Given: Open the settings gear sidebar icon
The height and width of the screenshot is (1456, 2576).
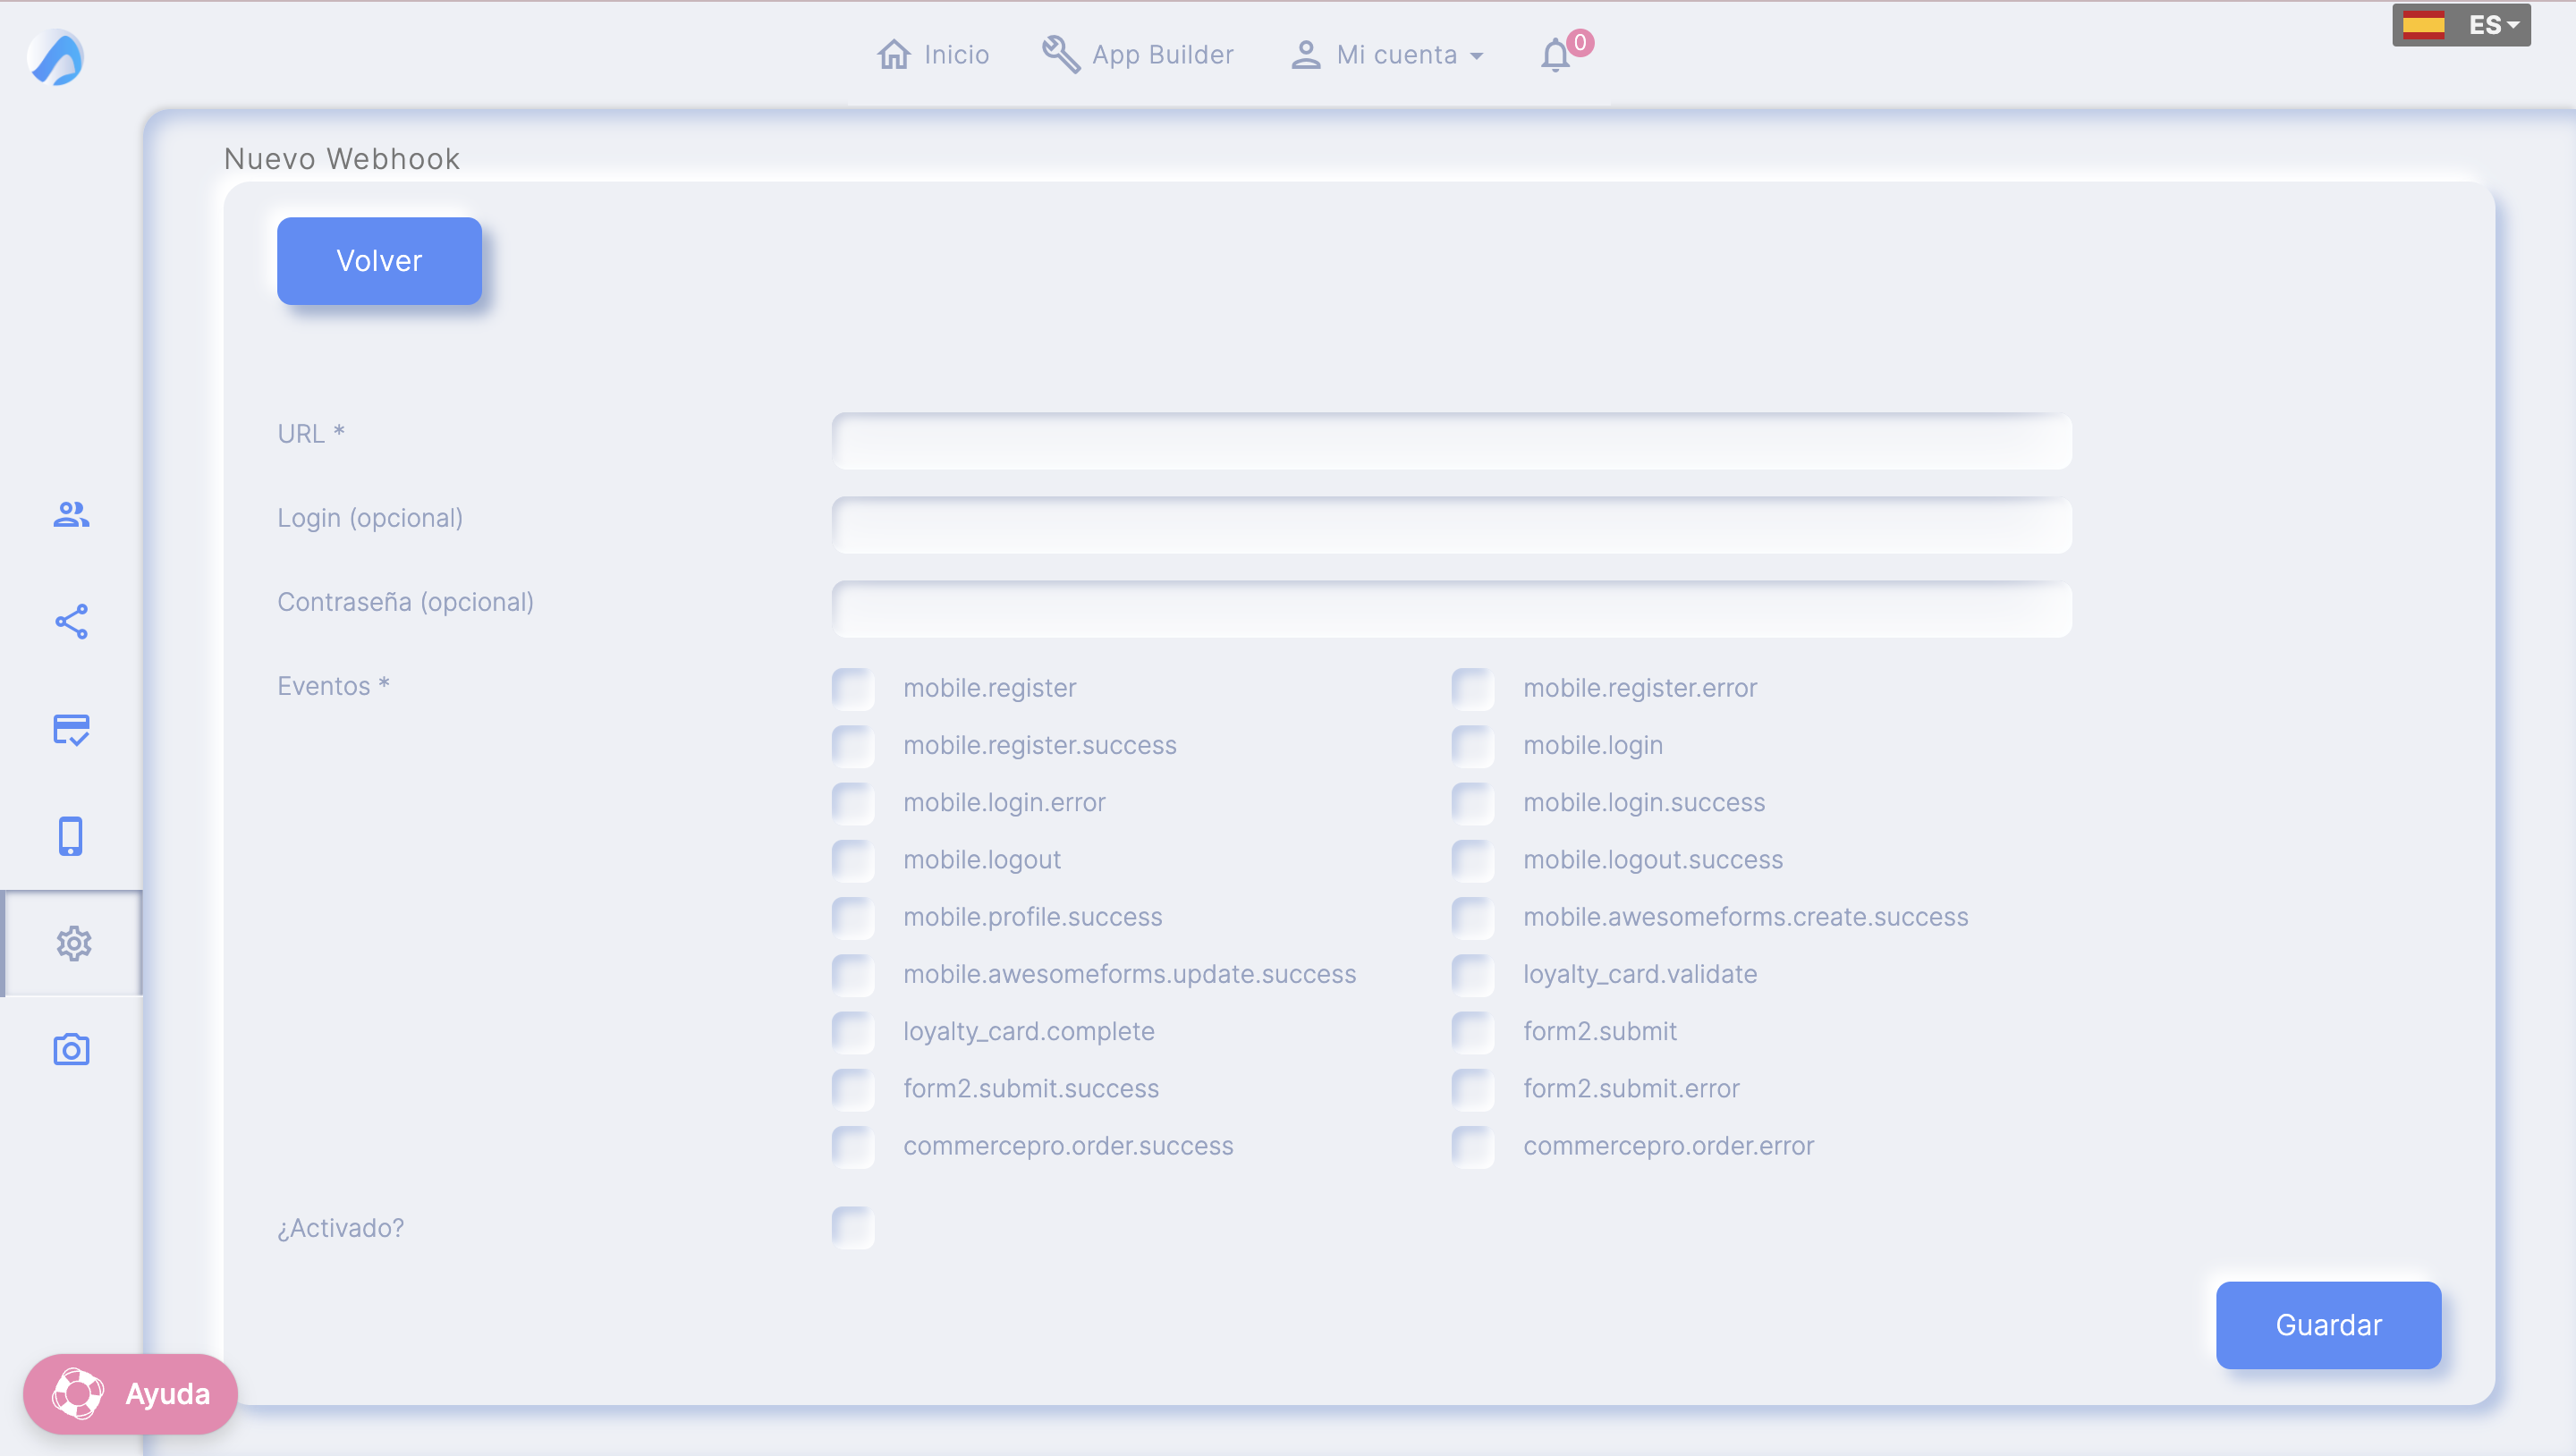Looking at the screenshot, I should coord(74,943).
